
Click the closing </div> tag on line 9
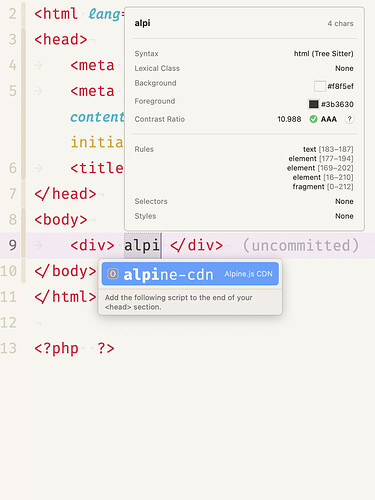196,246
